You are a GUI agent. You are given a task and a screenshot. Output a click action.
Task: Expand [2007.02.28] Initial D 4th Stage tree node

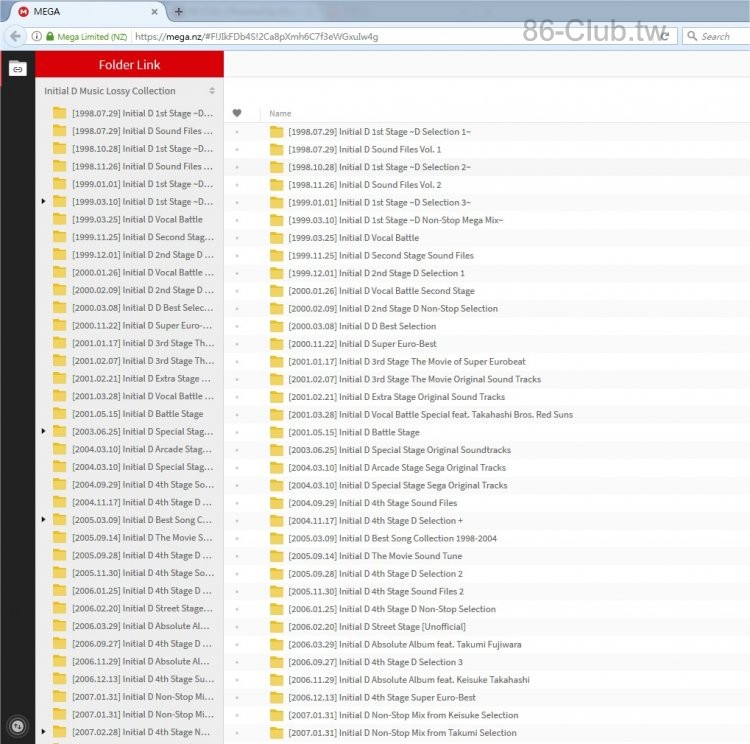[43, 732]
